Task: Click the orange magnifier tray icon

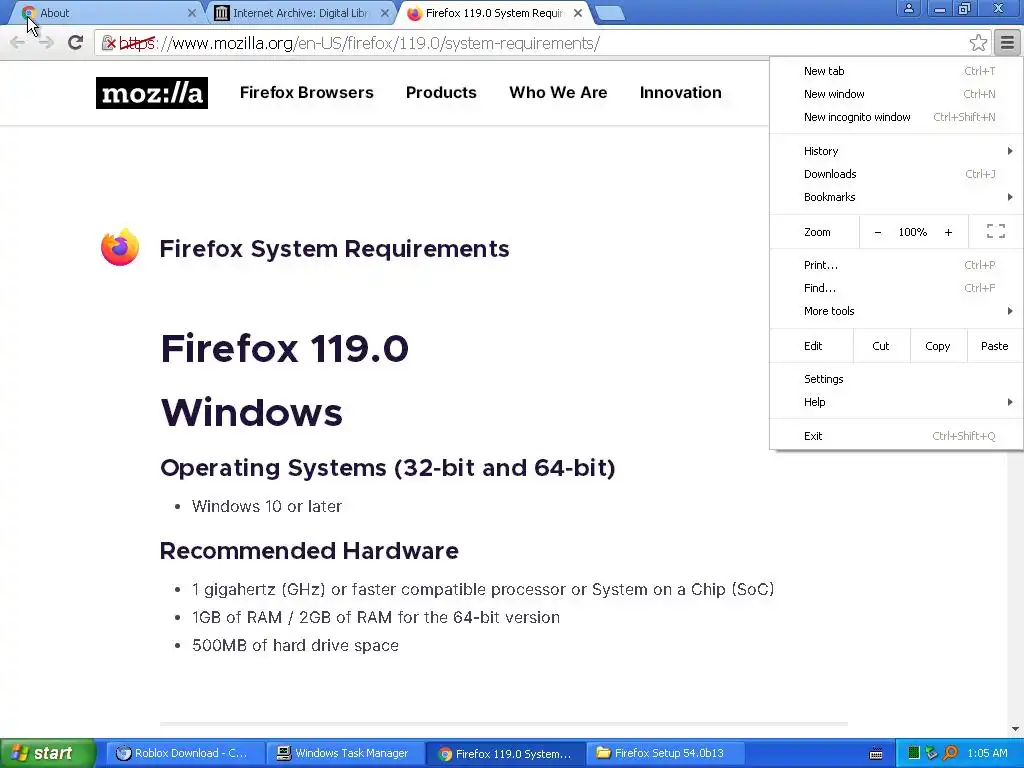Action: [950, 754]
